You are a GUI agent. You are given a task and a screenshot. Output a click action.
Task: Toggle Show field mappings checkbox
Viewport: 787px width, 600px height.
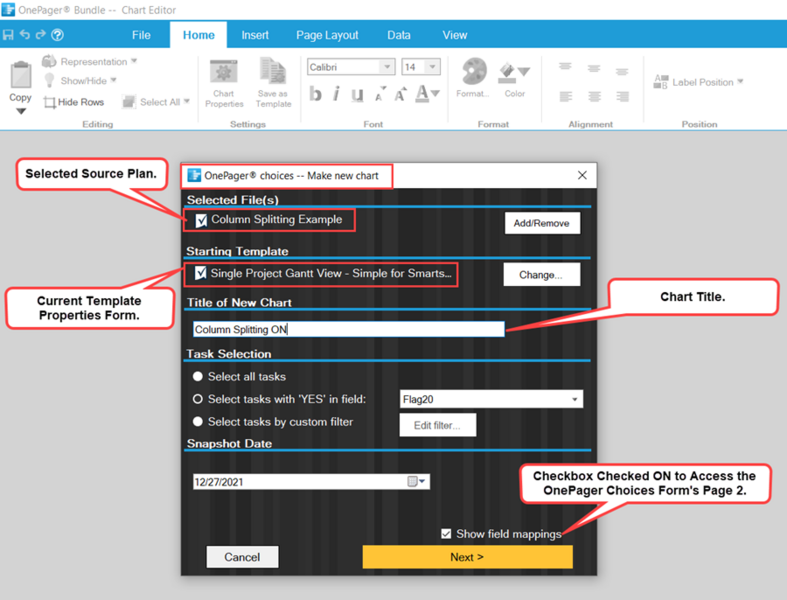446,534
